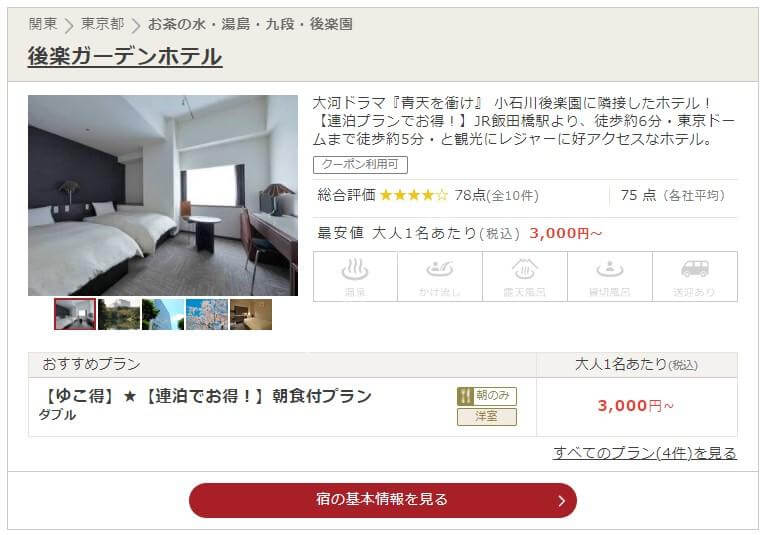Click the free-flowing bath (かけ流し) icon
Screen dimensions: 767x535
pos(440,276)
